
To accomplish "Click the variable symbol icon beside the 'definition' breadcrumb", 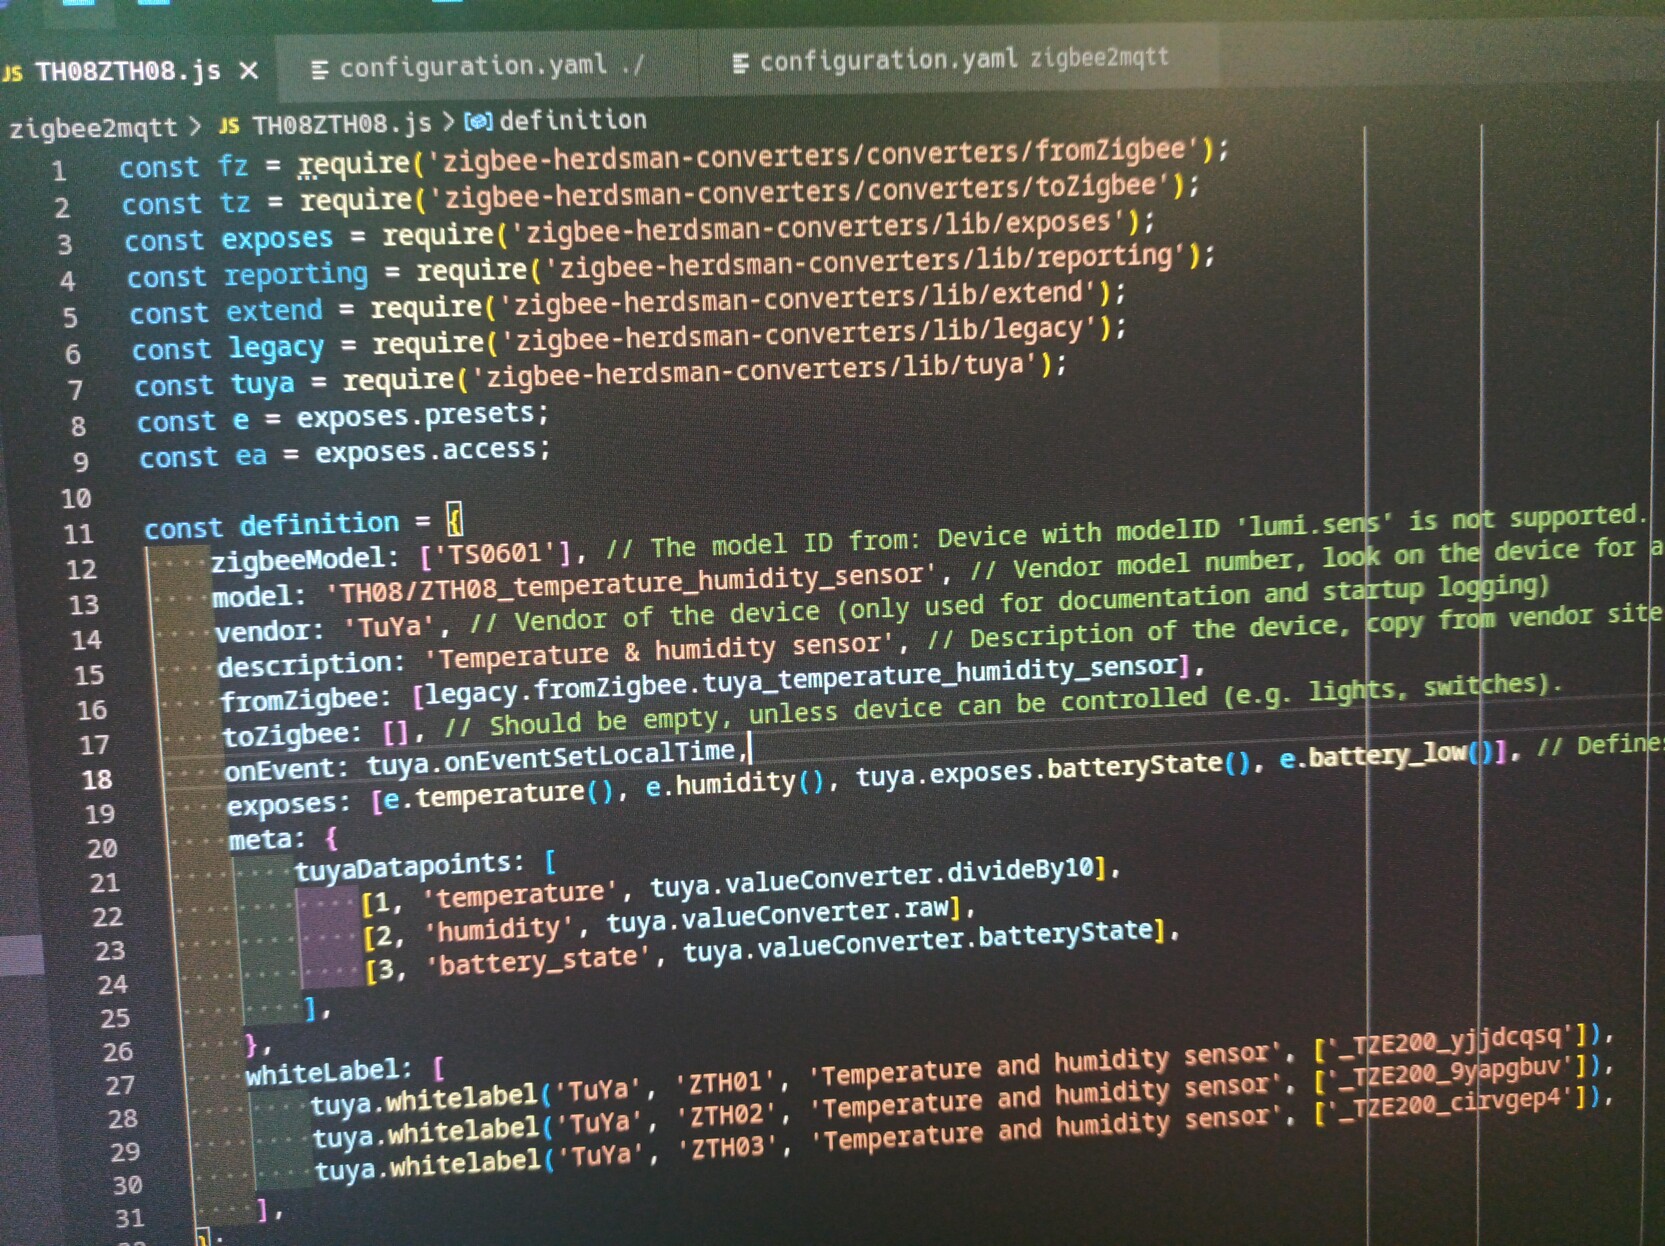I will (x=478, y=122).
